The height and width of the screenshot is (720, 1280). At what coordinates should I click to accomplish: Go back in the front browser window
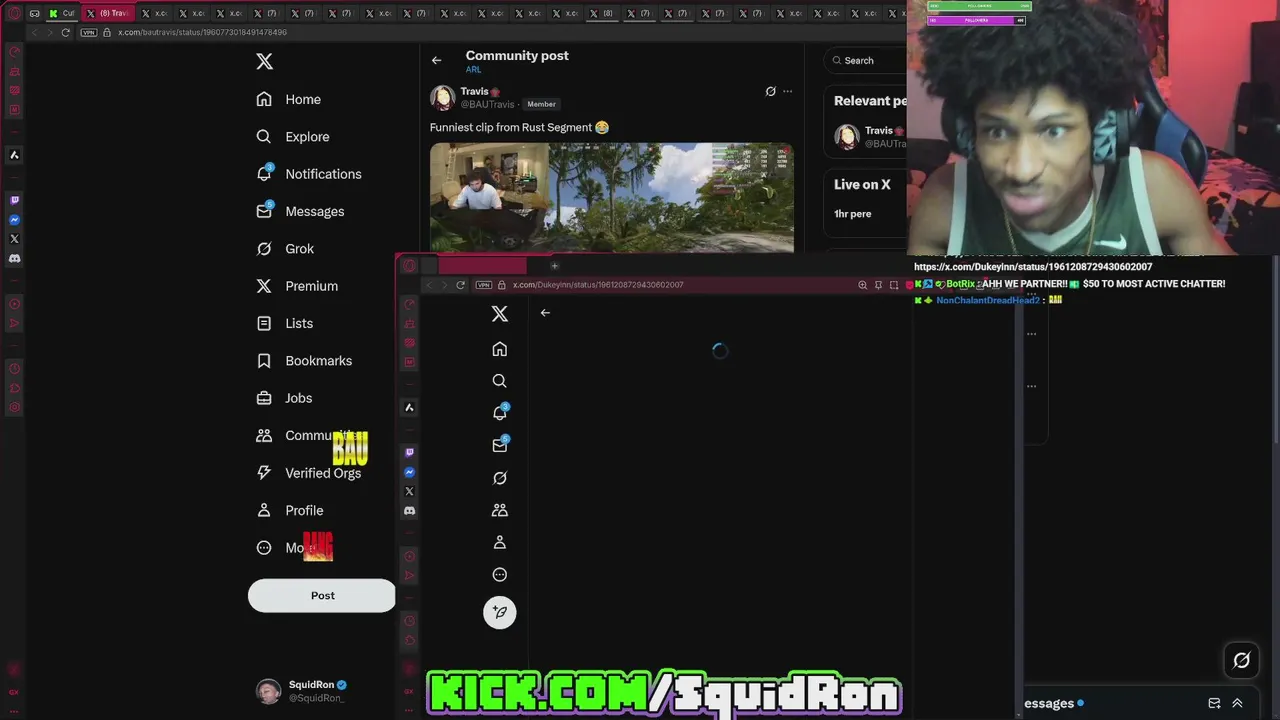pos(429,285)
